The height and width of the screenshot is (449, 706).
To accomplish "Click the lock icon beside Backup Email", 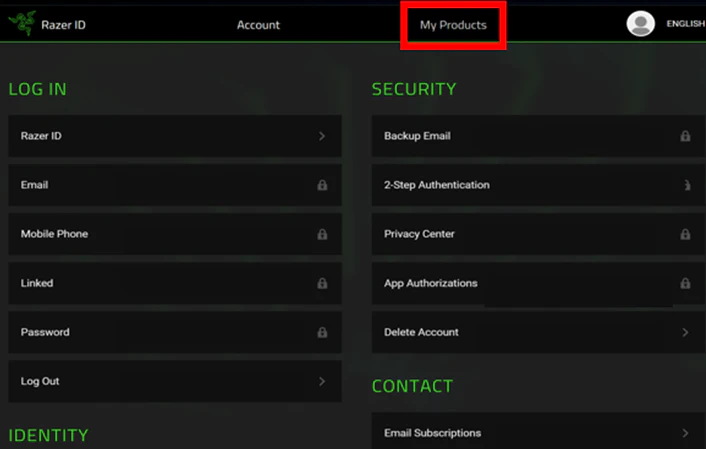I will click(685, 136).
